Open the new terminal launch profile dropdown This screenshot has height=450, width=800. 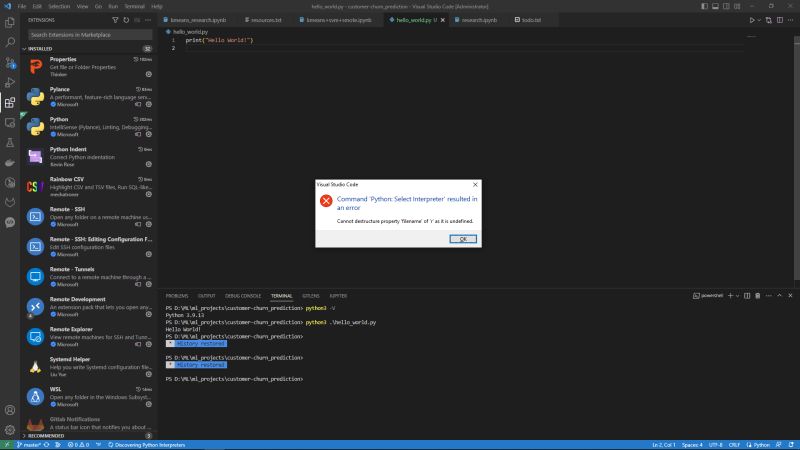click(737, 296)
